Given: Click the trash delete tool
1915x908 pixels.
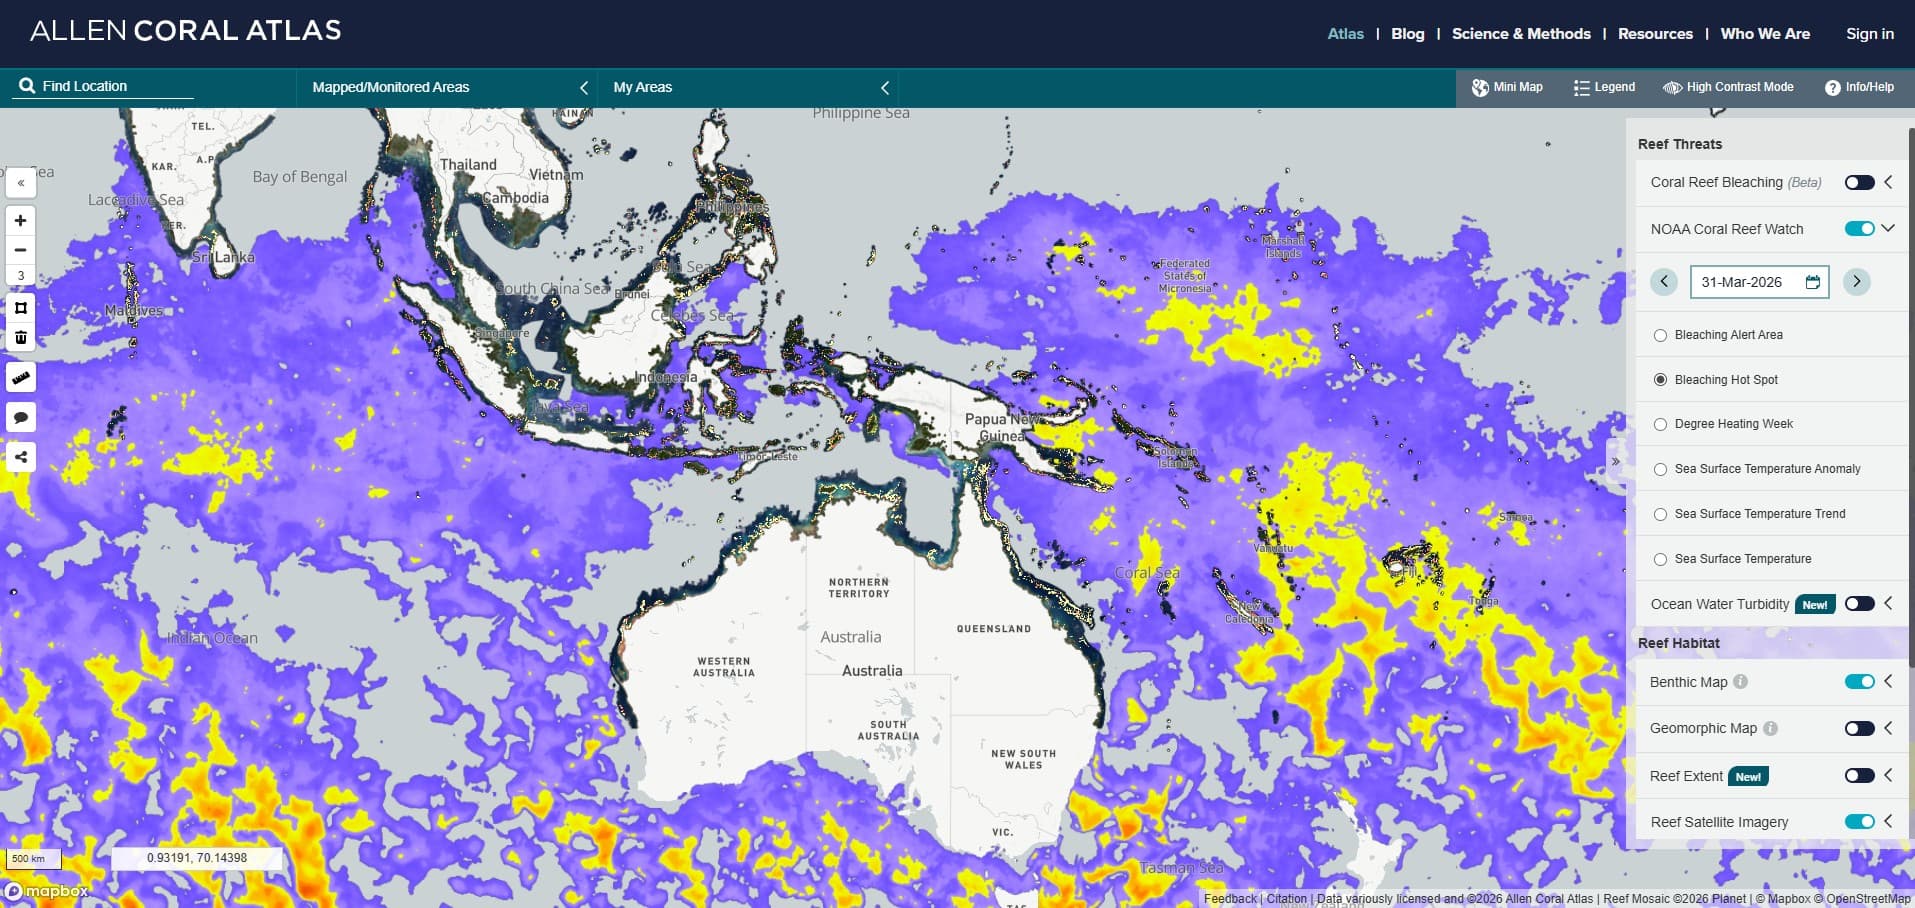Looking at the screenshot, I should pyautogui.click(x=20, y=337).
